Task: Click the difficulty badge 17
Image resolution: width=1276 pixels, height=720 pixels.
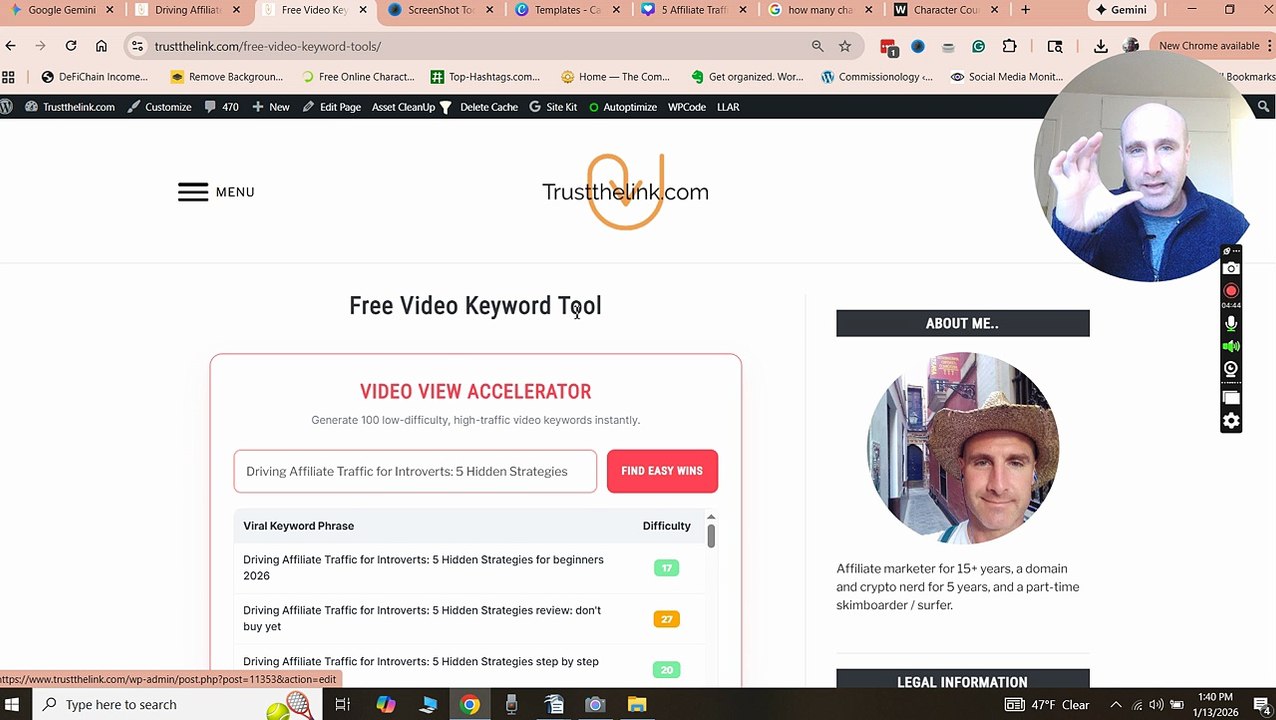Action: (x=666, y=568)
